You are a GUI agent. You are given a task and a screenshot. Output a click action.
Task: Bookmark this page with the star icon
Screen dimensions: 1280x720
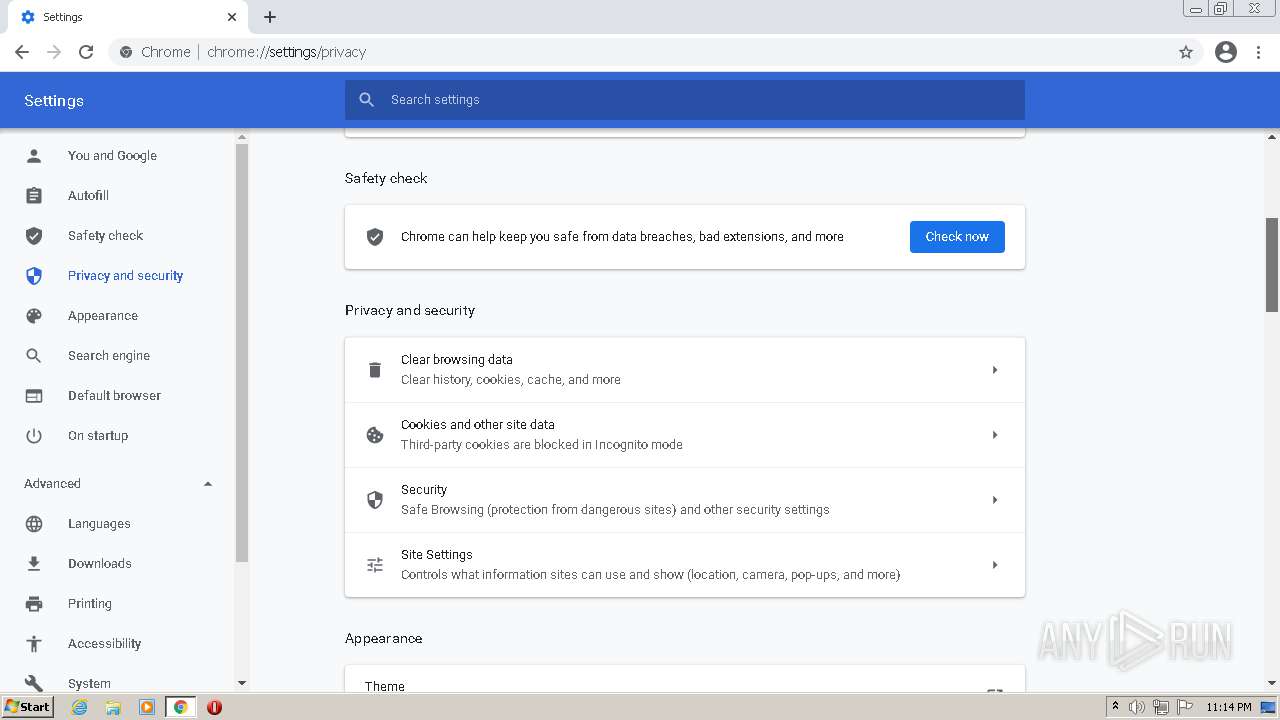click(x=1186, y=52)
